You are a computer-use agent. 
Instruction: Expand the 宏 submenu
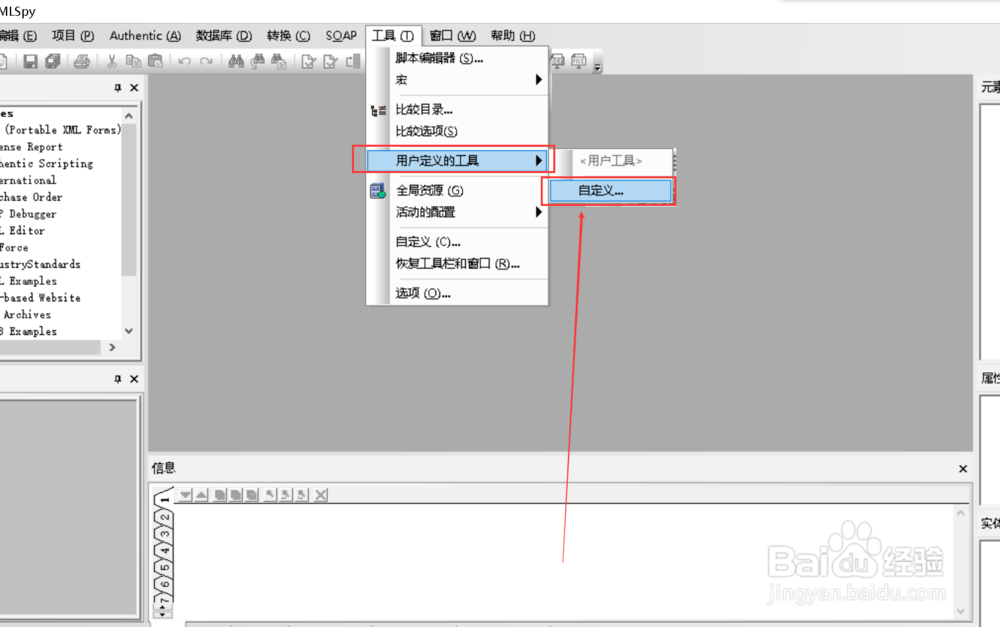(x=401, y=80)
